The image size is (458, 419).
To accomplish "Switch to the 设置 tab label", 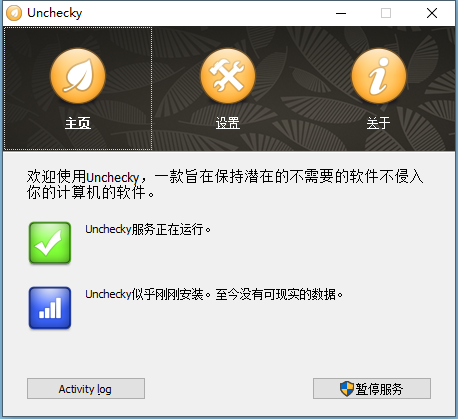I will pos(228,123).
